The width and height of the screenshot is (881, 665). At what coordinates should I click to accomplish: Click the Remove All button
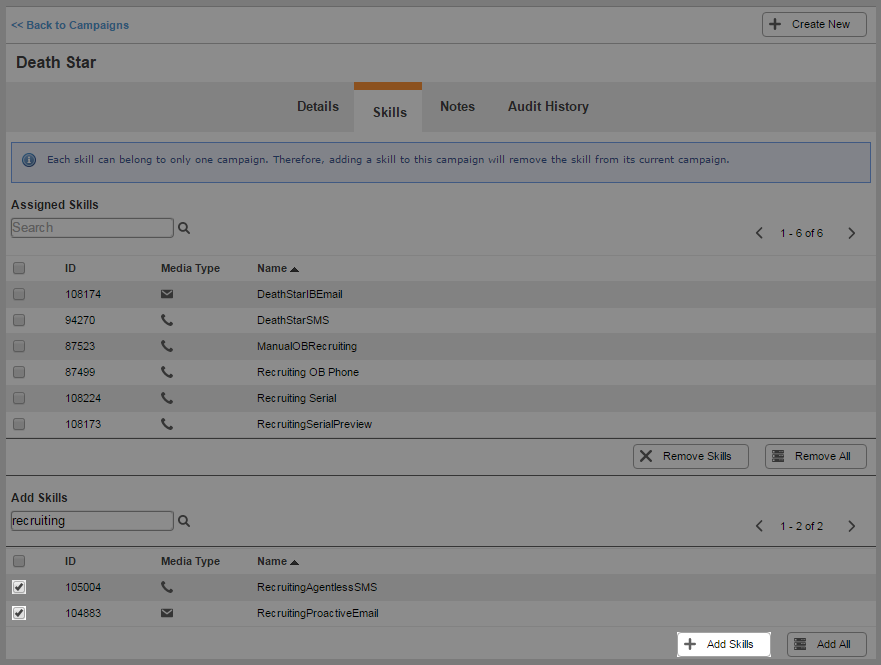click(x=816, y=457)
